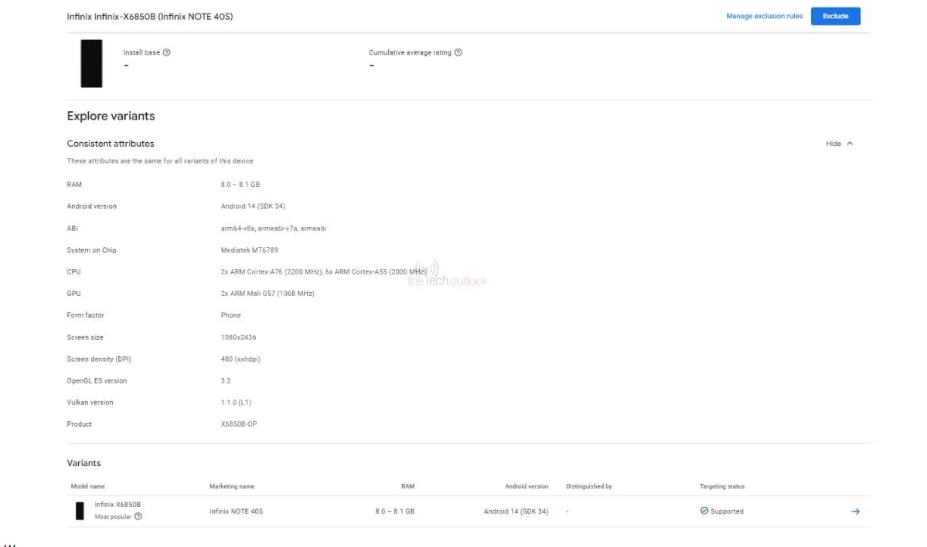Click the Most popular help icon

pos(138,516)
